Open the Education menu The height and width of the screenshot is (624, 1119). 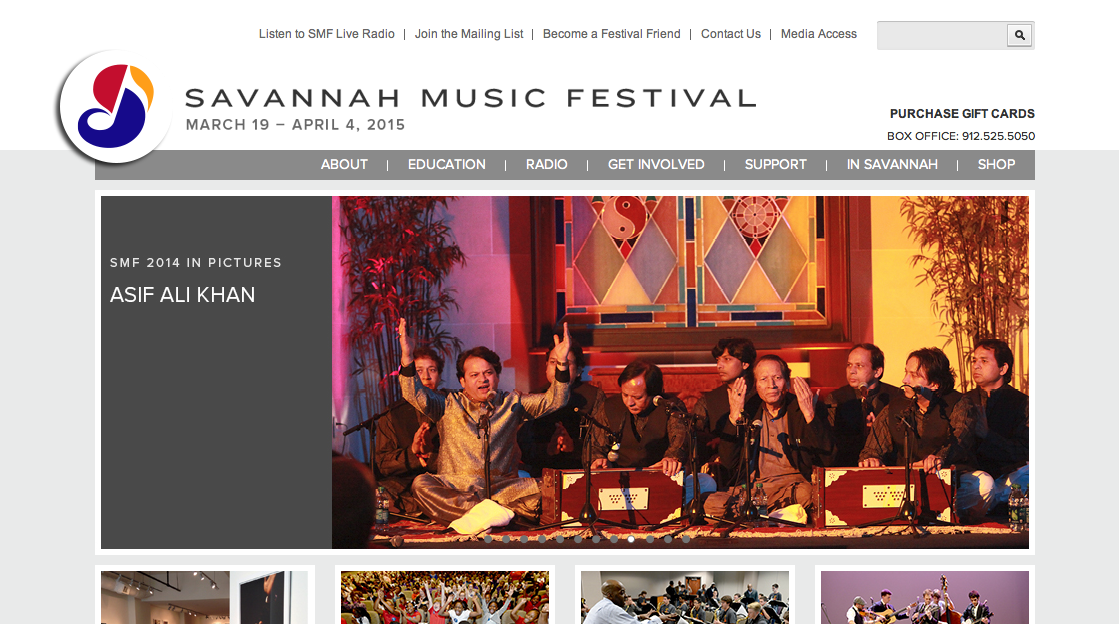tap(447, 164)
